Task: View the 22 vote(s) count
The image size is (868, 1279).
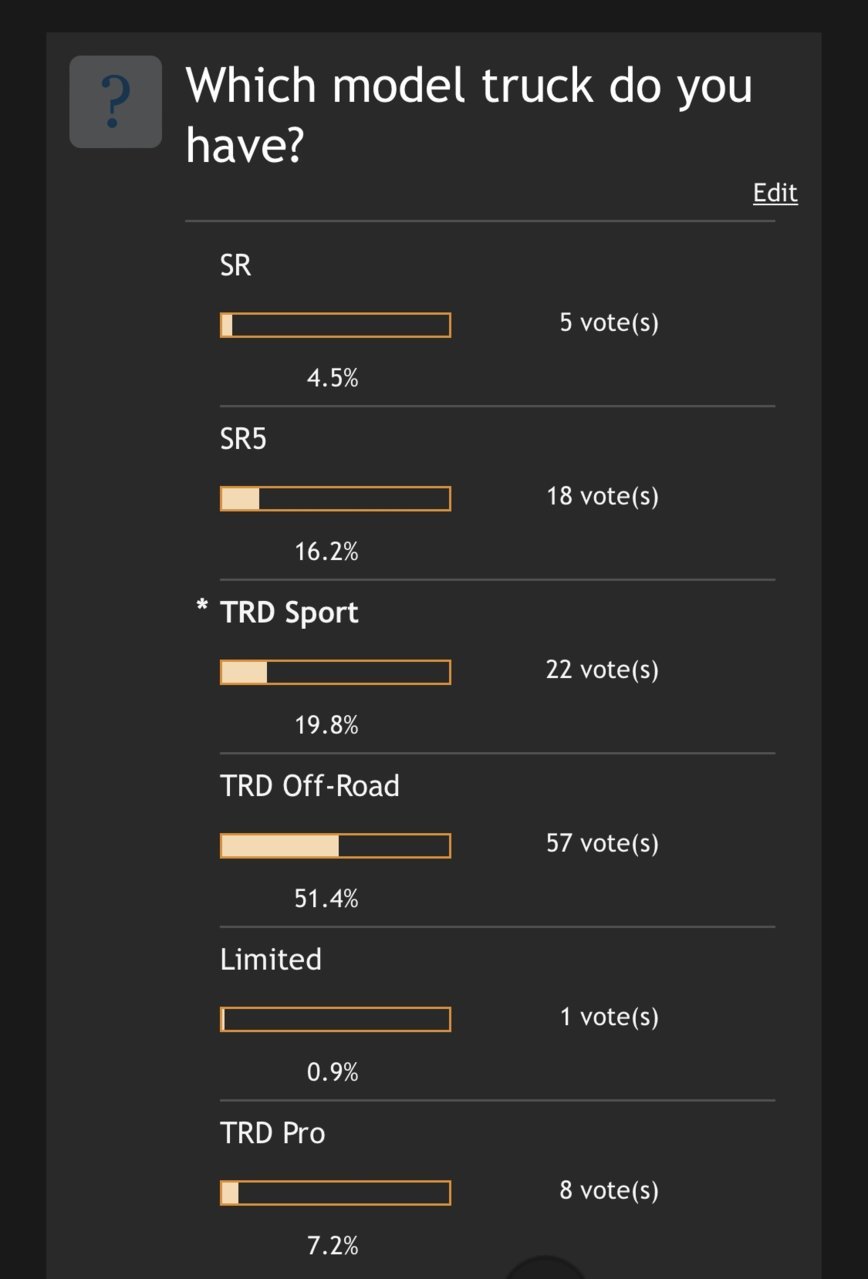Action: click(x=602, y=670)
